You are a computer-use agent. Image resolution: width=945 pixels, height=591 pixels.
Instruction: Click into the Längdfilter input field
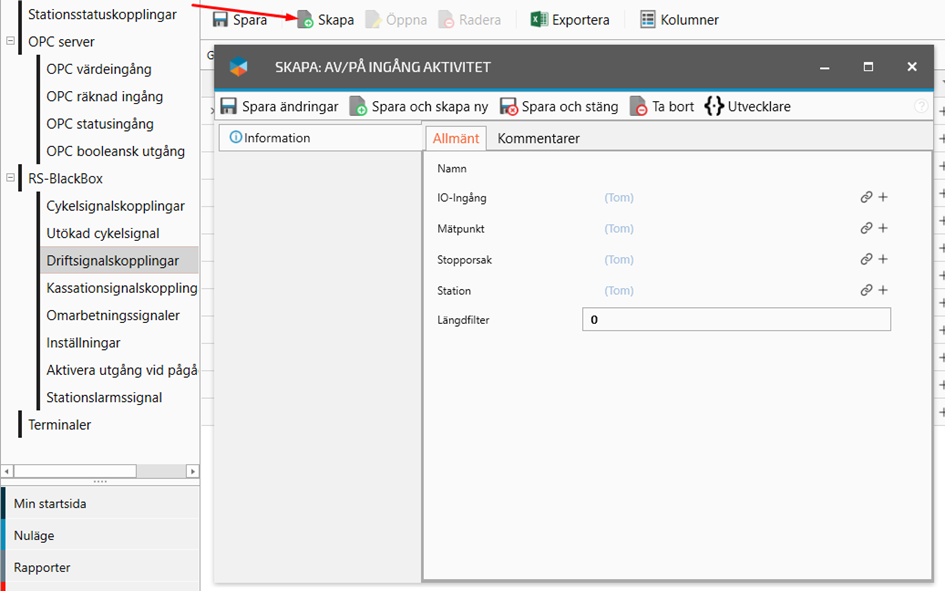click(736, 320)
